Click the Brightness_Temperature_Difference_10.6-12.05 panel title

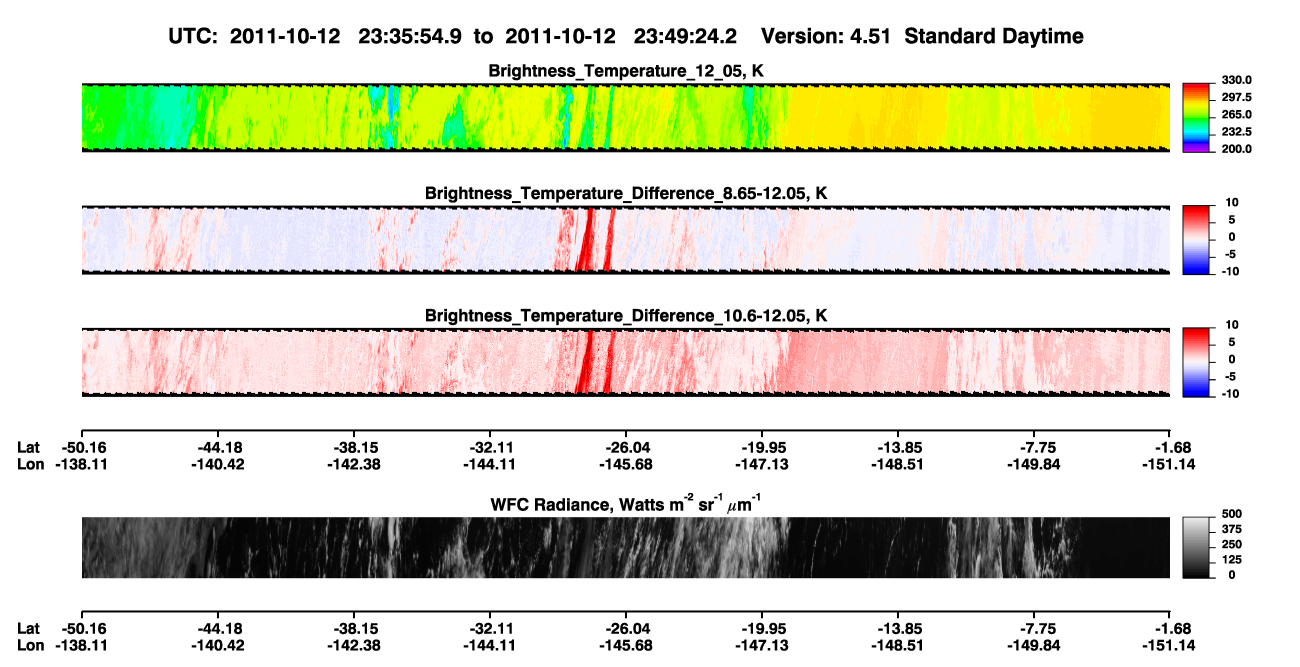[626, 316]
